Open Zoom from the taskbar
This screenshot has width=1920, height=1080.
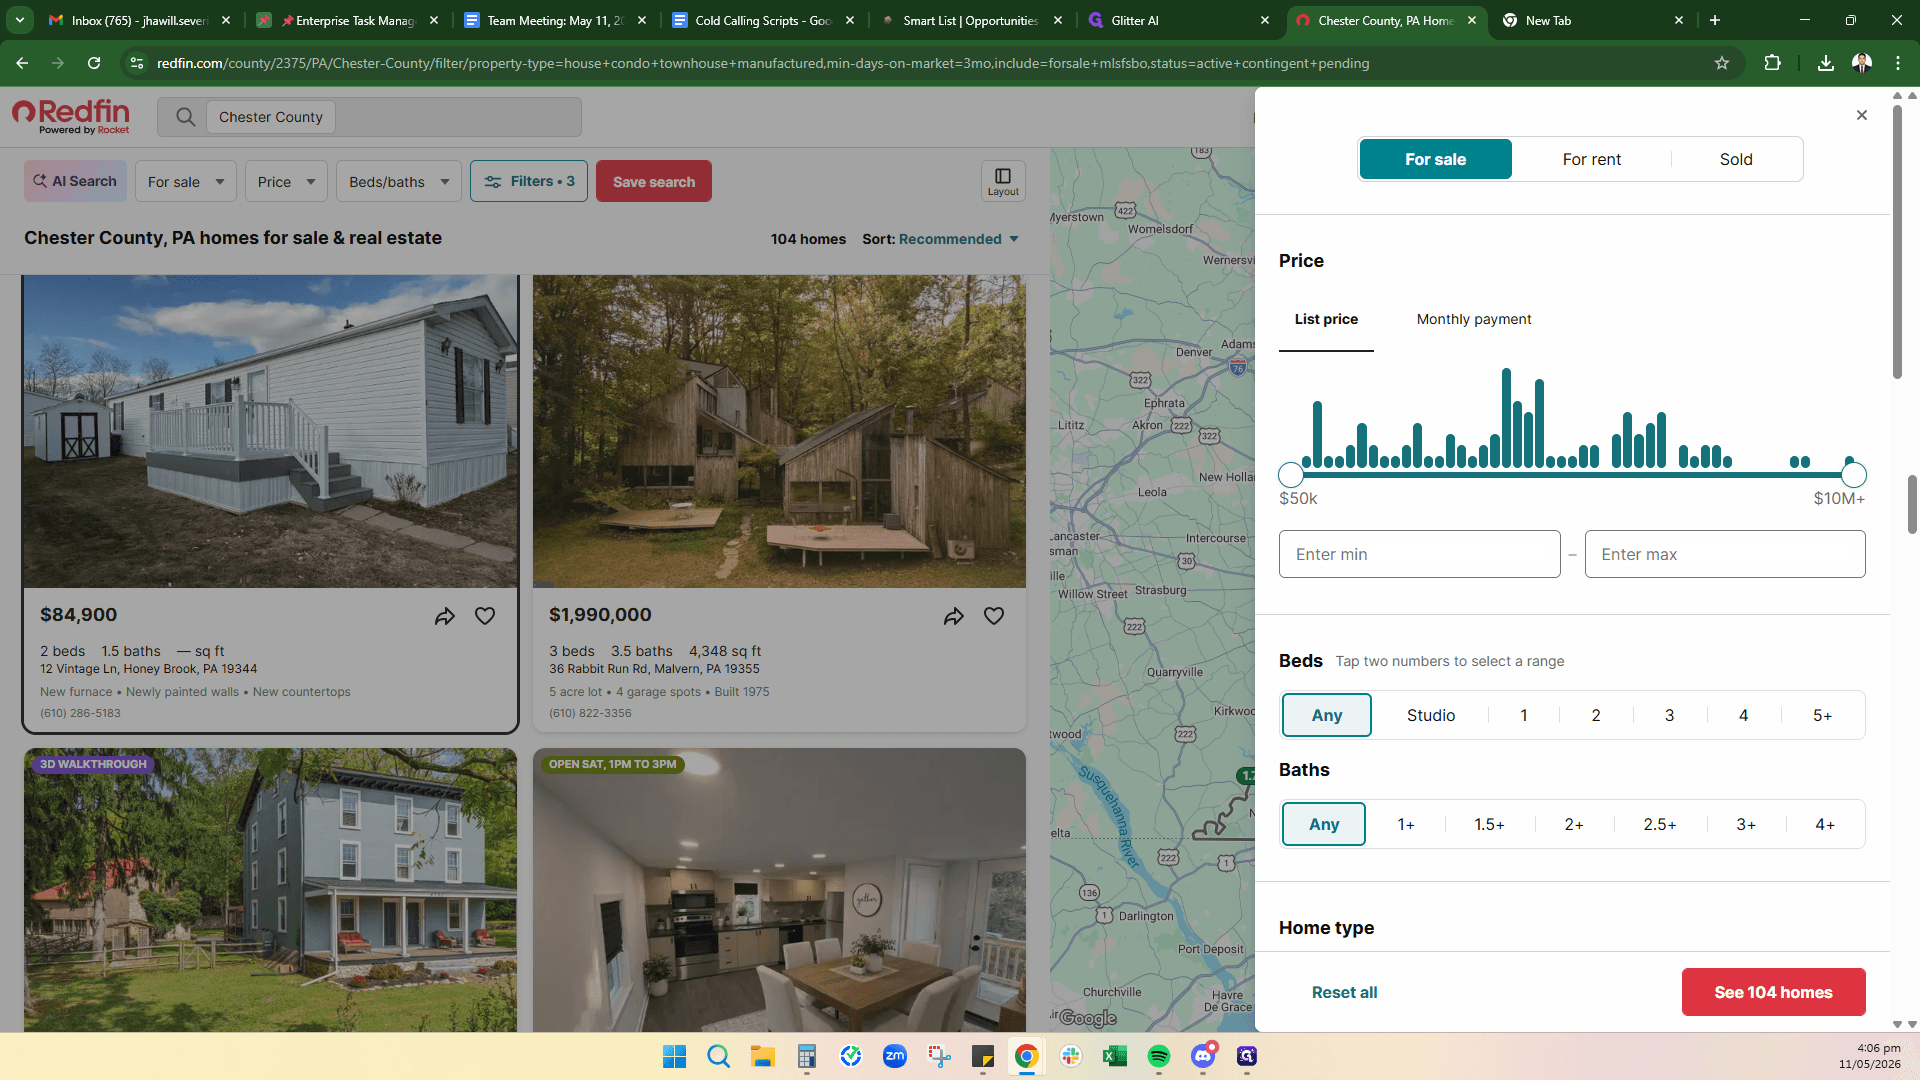[x=895, y=1056]
